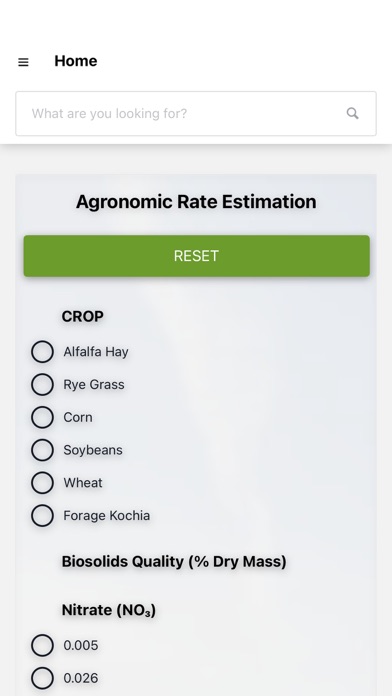The image size is (392, 696).
Task: Click the green RESET button
Action: [x=197, y=256]
